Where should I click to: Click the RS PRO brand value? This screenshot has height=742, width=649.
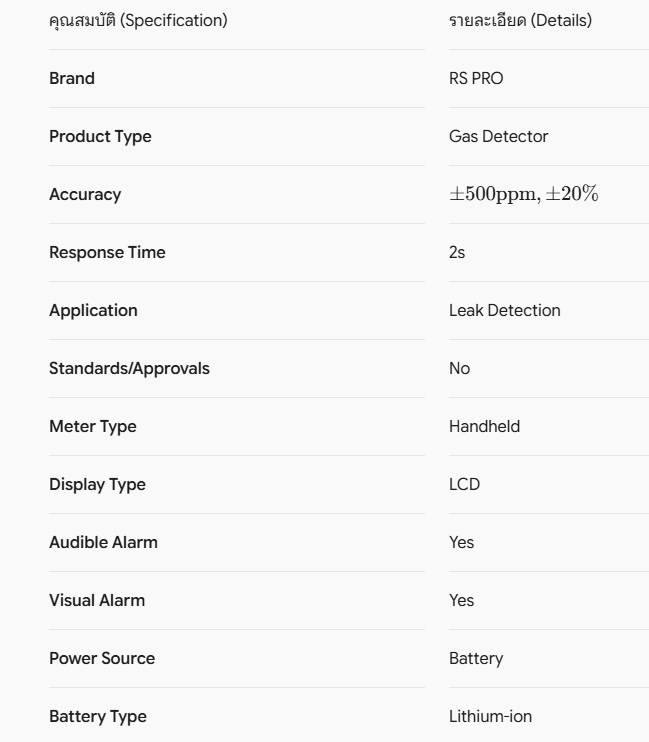pos(476,79)
